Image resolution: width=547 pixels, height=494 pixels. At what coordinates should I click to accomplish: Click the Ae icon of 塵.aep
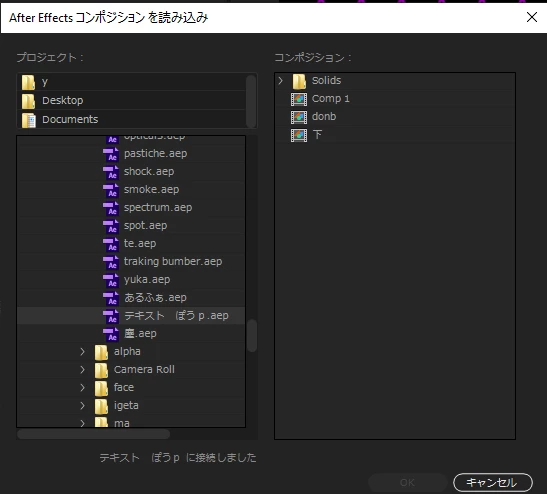pos(111,334)
